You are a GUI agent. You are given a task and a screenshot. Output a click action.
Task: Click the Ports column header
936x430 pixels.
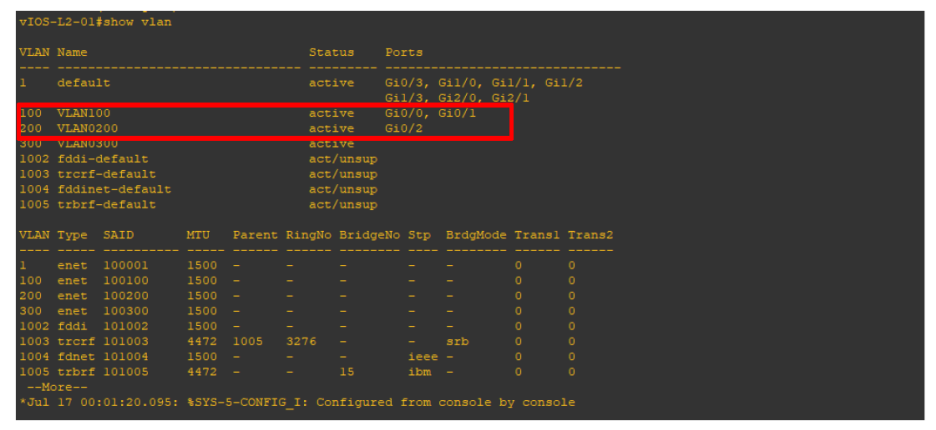tap(404, 52)
